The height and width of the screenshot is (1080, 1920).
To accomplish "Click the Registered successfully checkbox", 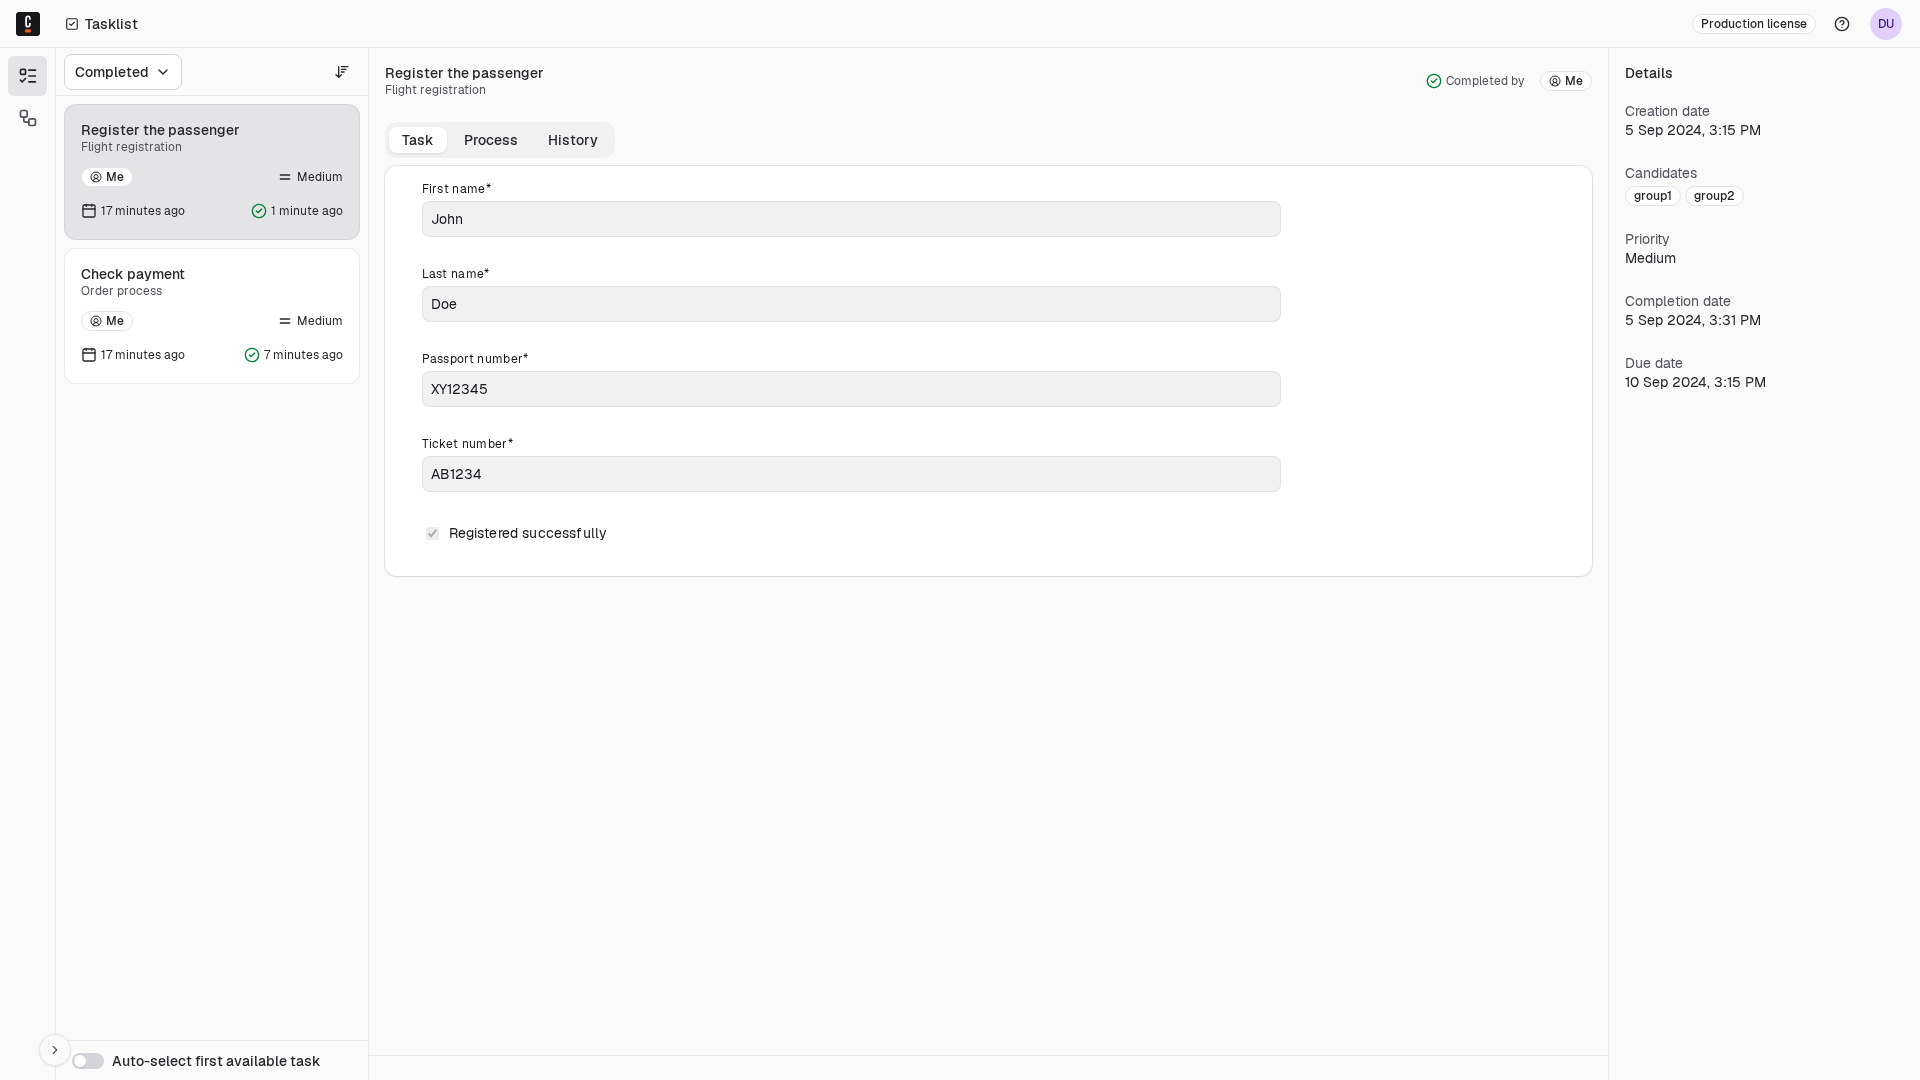I will tap(432, 533).
